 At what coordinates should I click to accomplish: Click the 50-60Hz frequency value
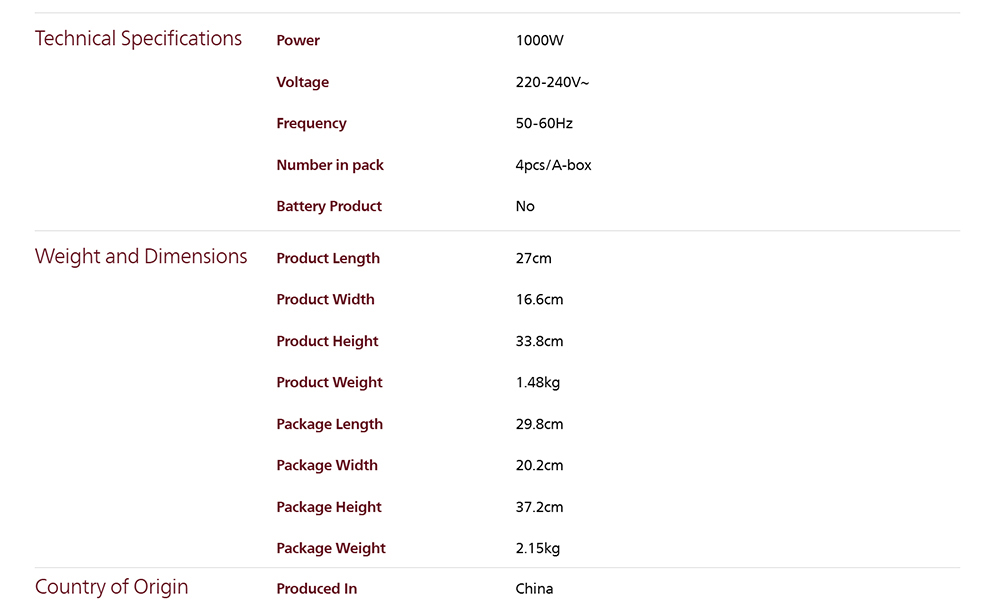tap(544, 124)
